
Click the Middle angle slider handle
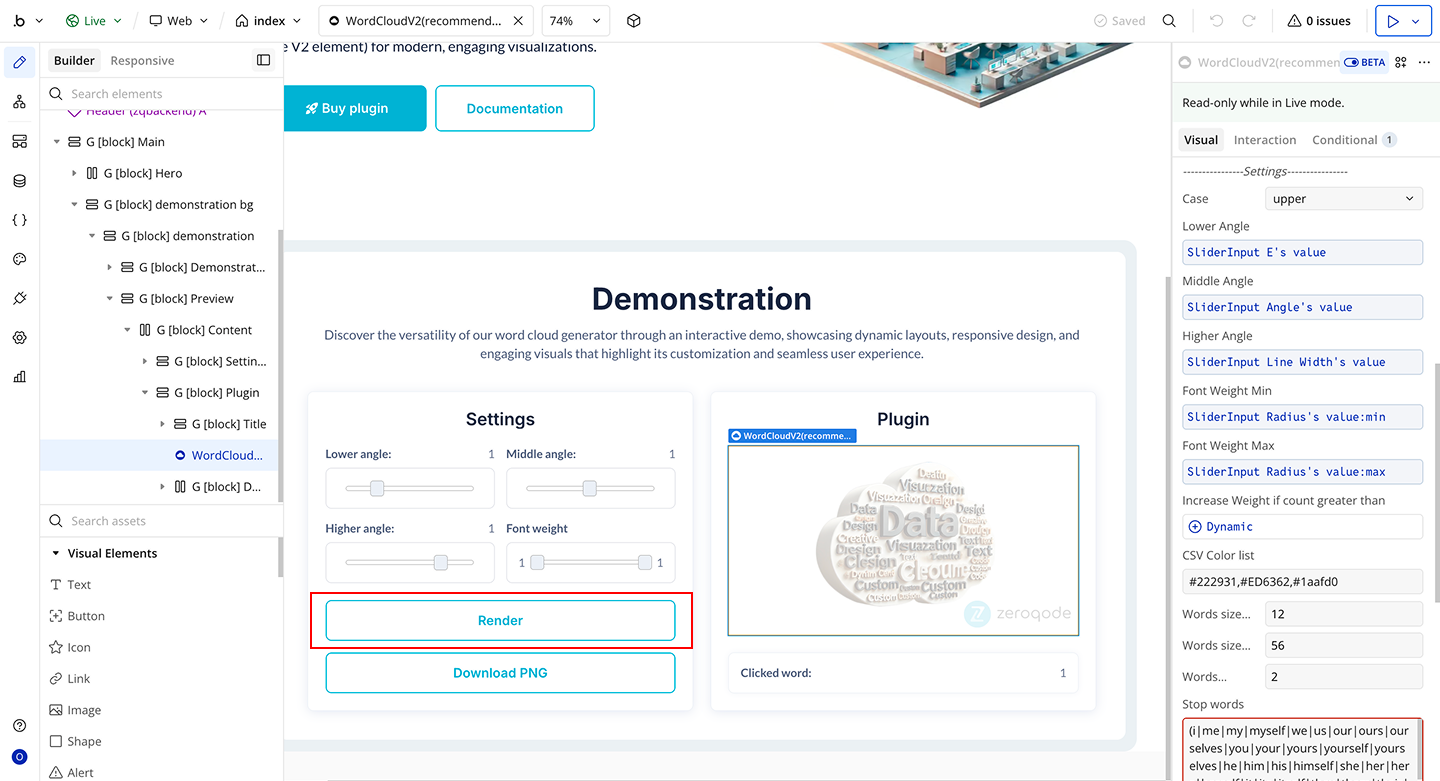coord(590,488)
